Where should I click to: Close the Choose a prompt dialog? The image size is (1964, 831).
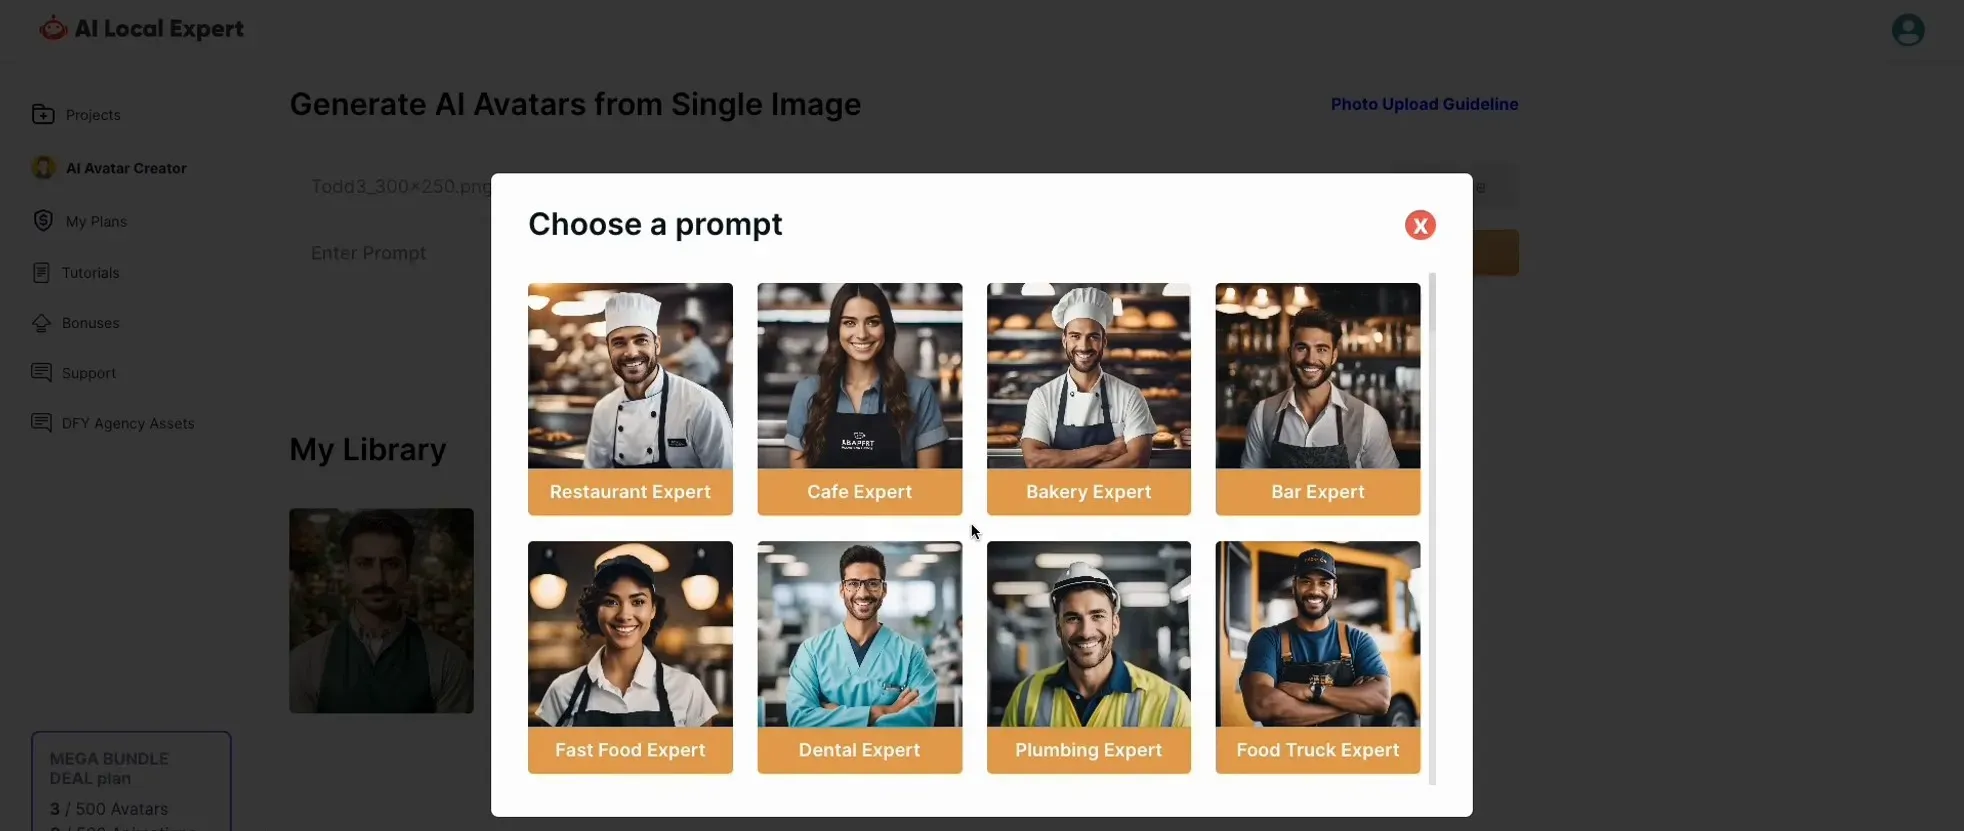click(1419, 225)
